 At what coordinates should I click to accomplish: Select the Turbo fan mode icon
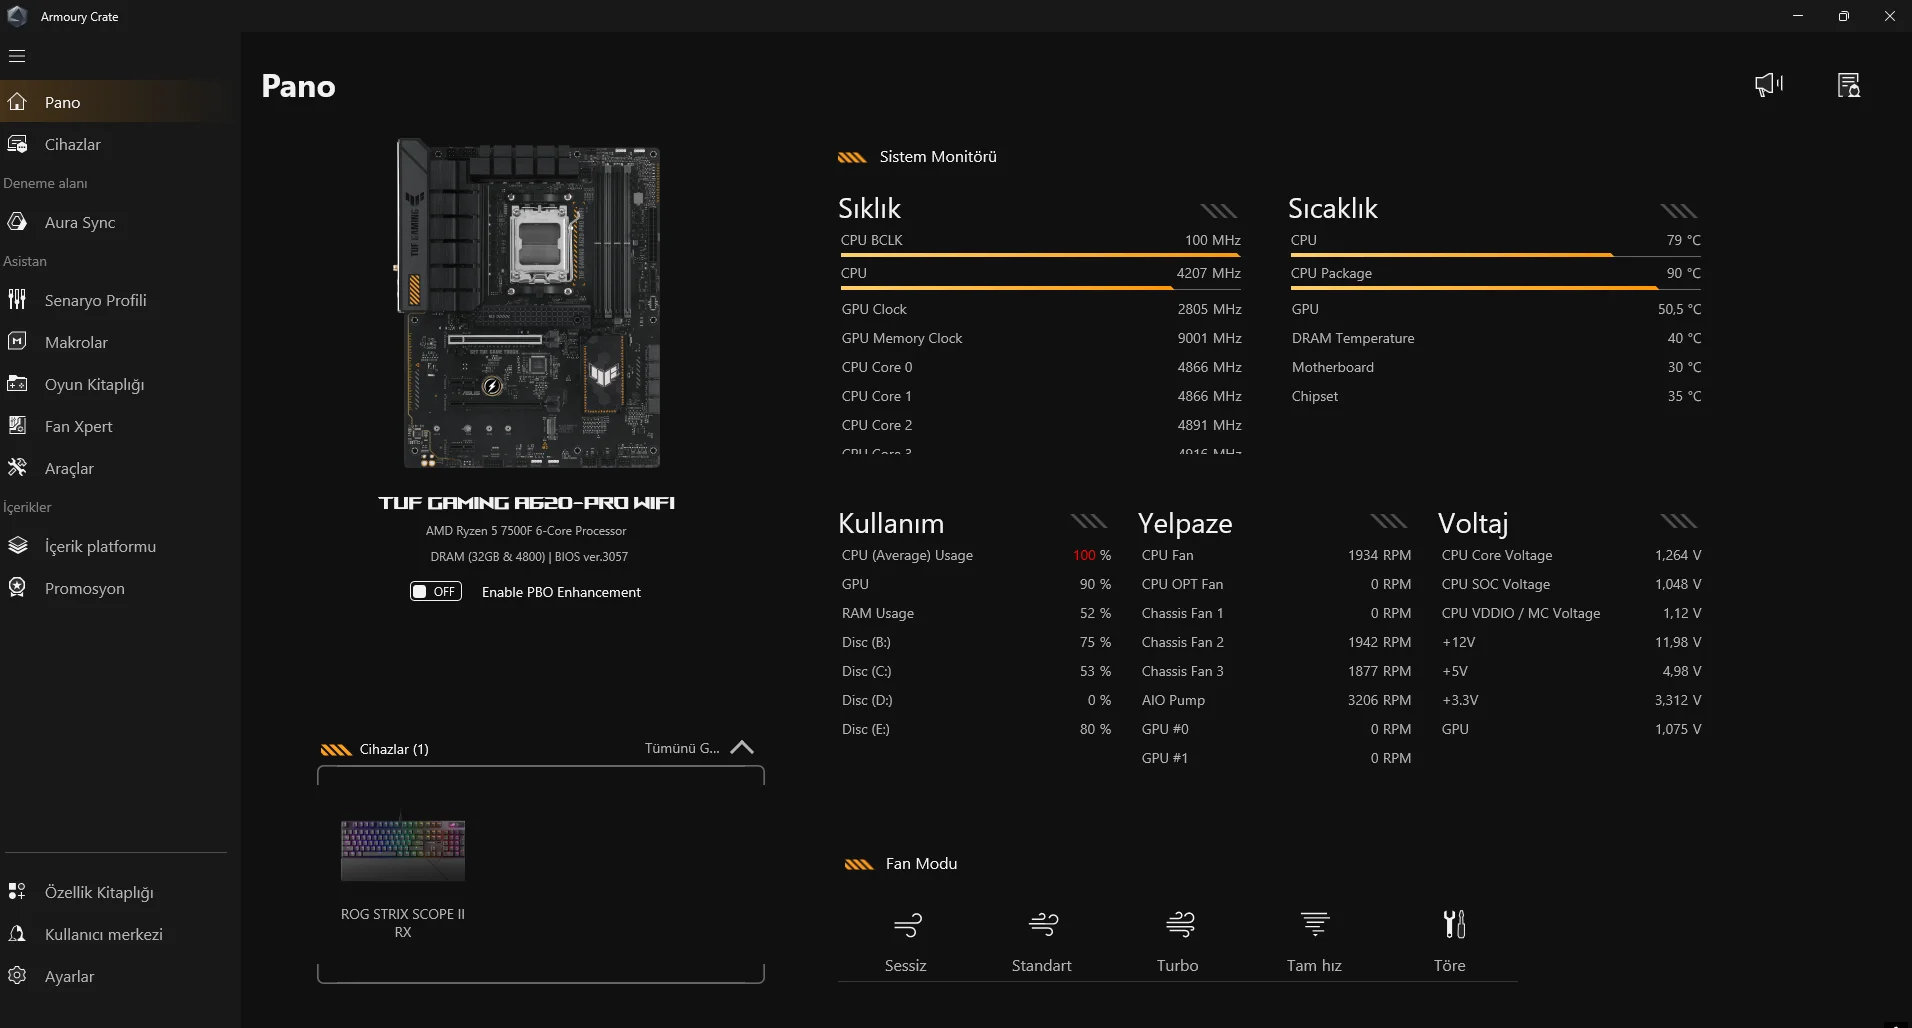1180,924
